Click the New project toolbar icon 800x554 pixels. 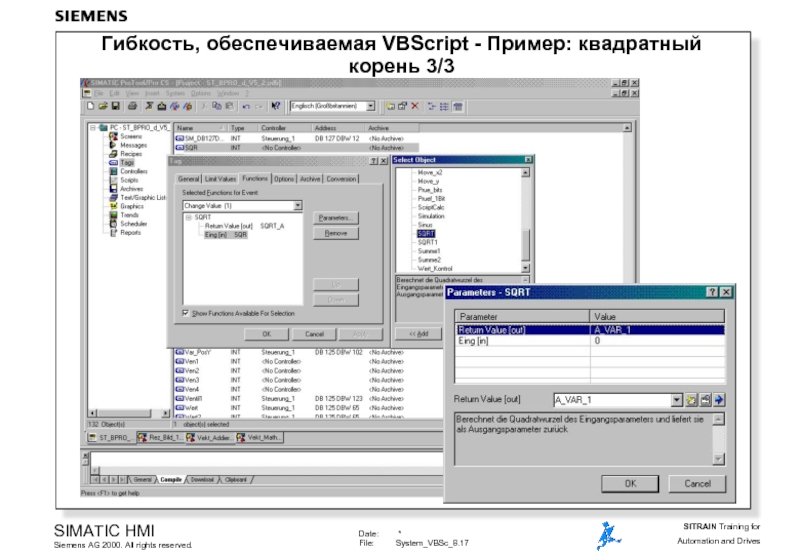(91, 106)
